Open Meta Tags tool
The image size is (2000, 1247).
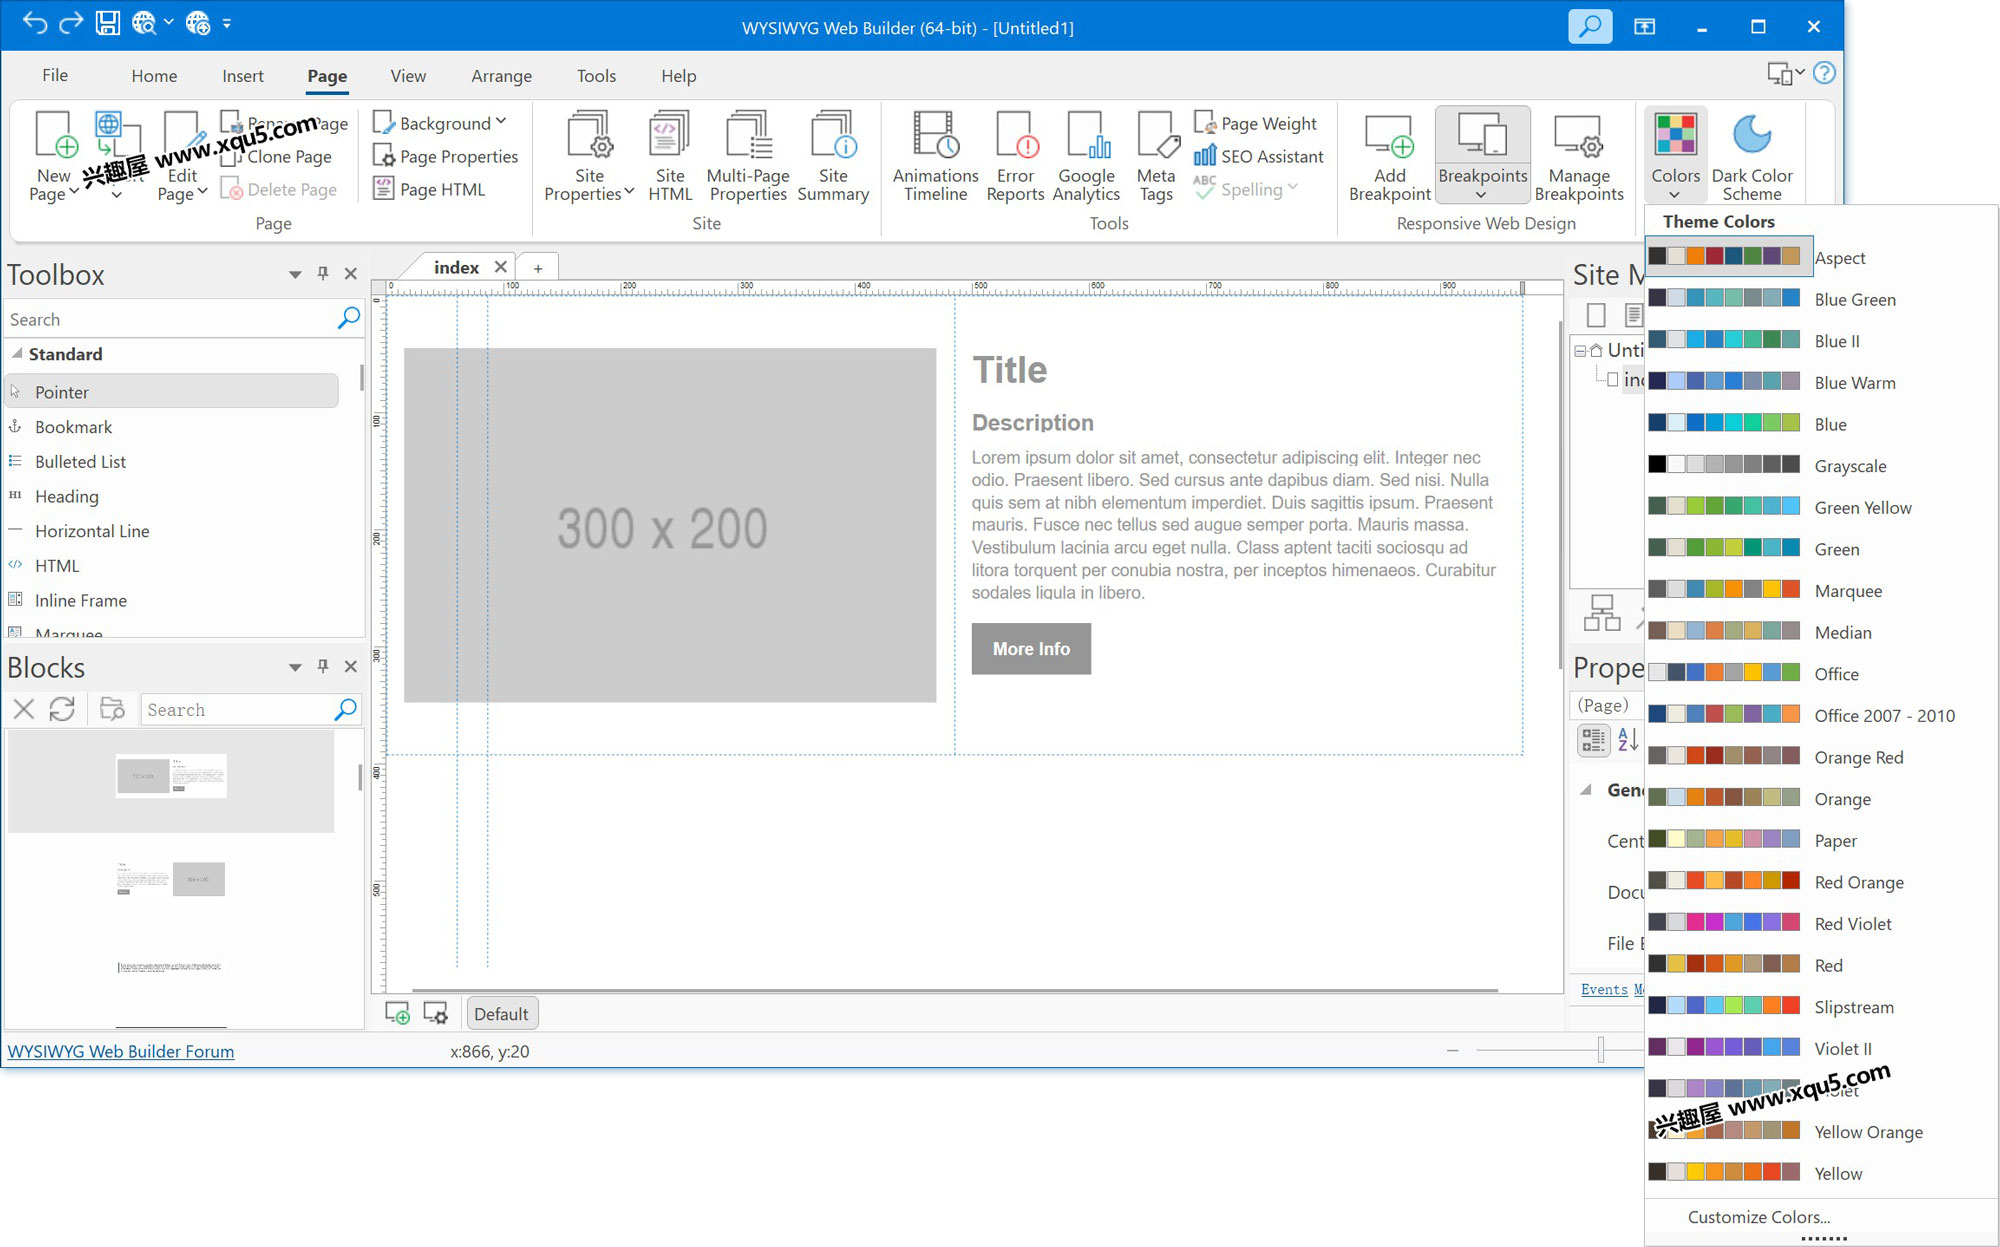(1156, 156)
